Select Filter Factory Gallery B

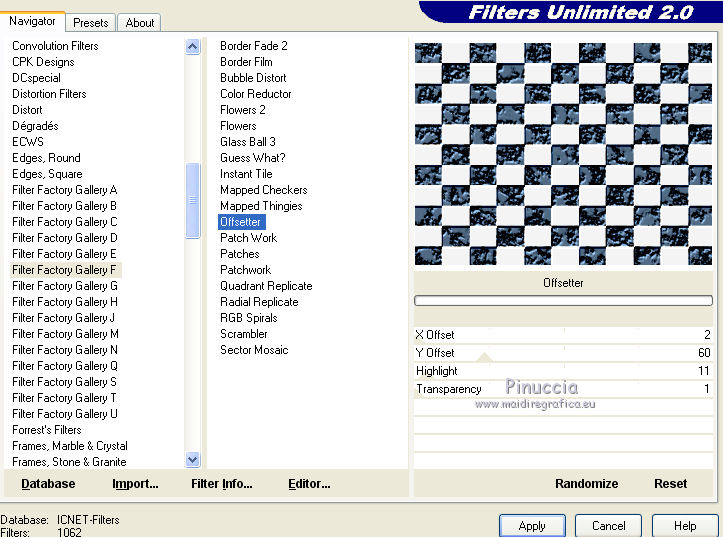[x=65, y=206]
